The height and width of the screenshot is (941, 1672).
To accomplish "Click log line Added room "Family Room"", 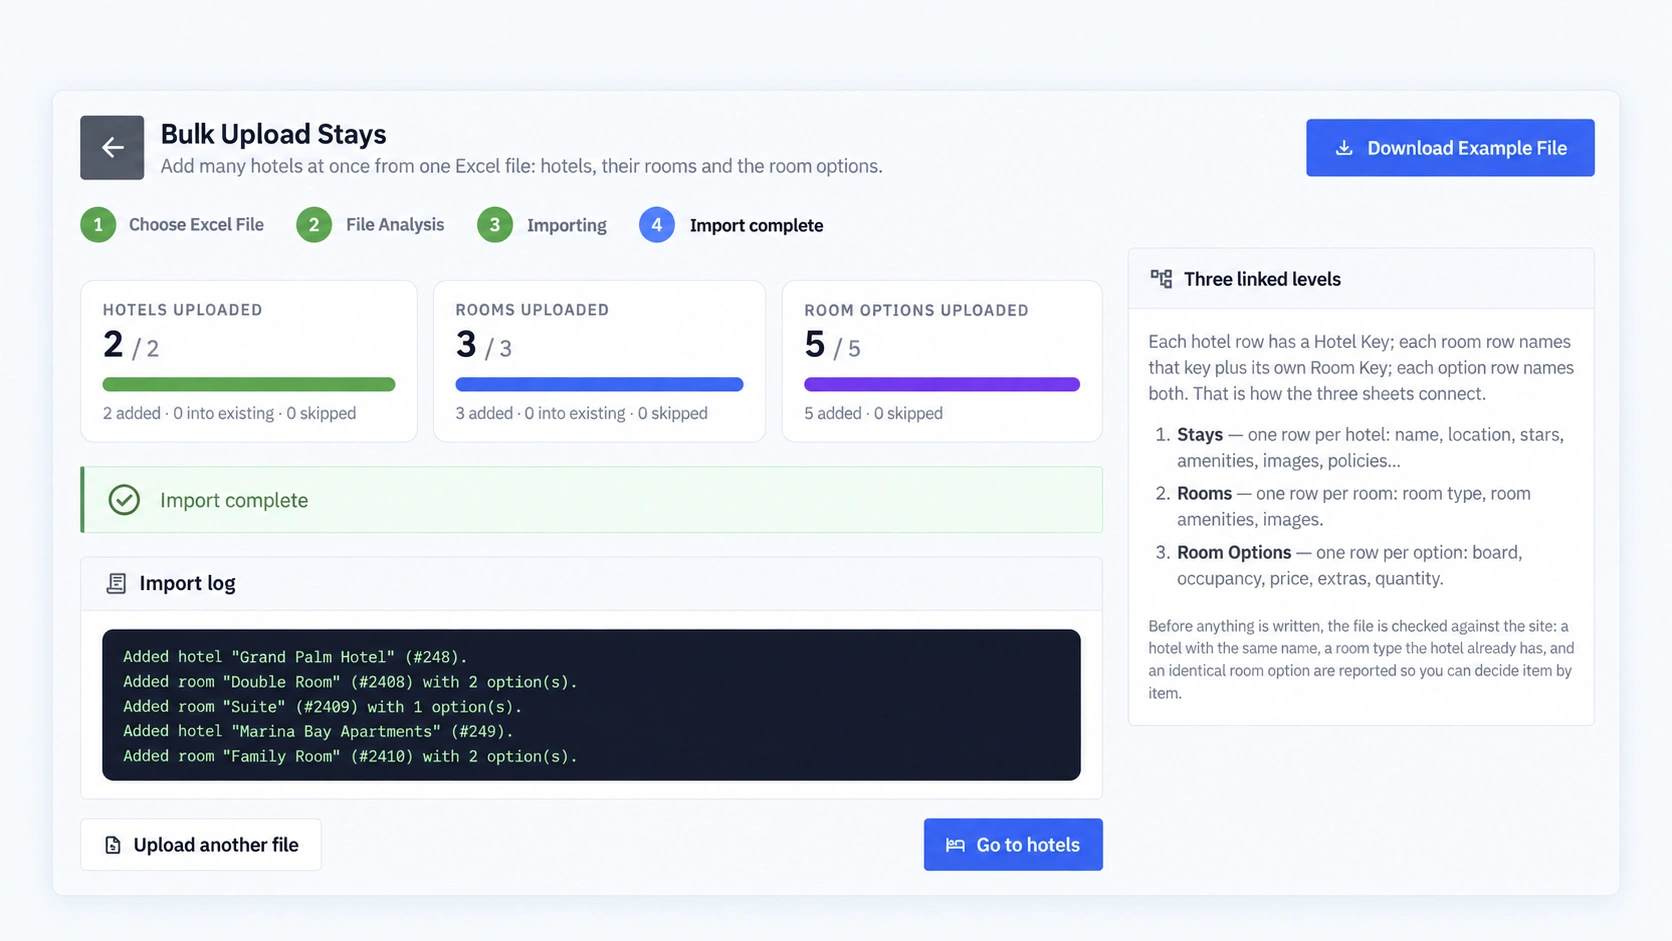I will tap(350, 756).
